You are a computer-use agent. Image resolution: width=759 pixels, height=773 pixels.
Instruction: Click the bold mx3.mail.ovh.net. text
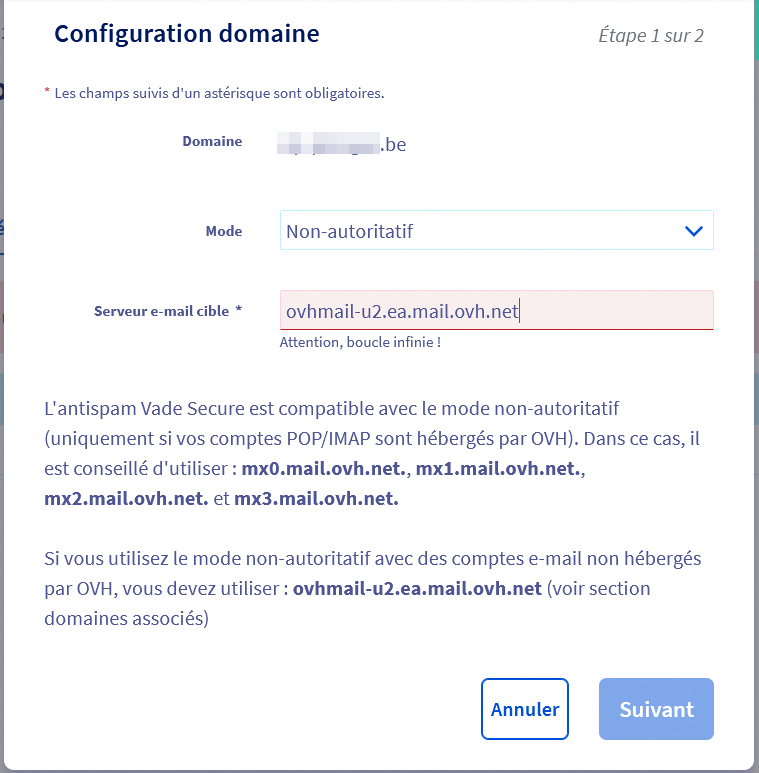316,499
